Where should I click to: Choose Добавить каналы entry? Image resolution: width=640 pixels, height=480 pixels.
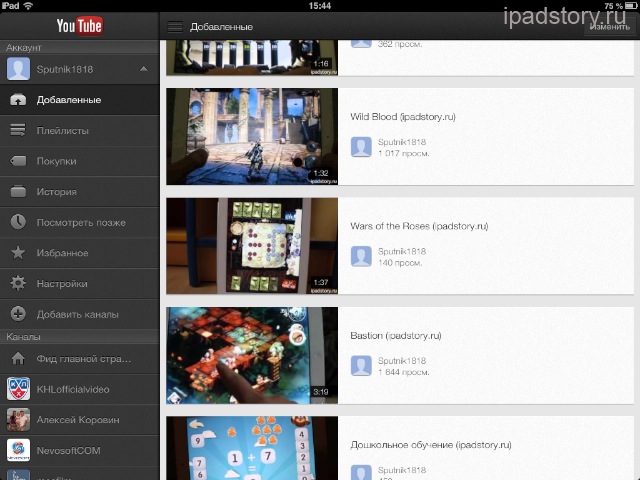click(80, 314)
